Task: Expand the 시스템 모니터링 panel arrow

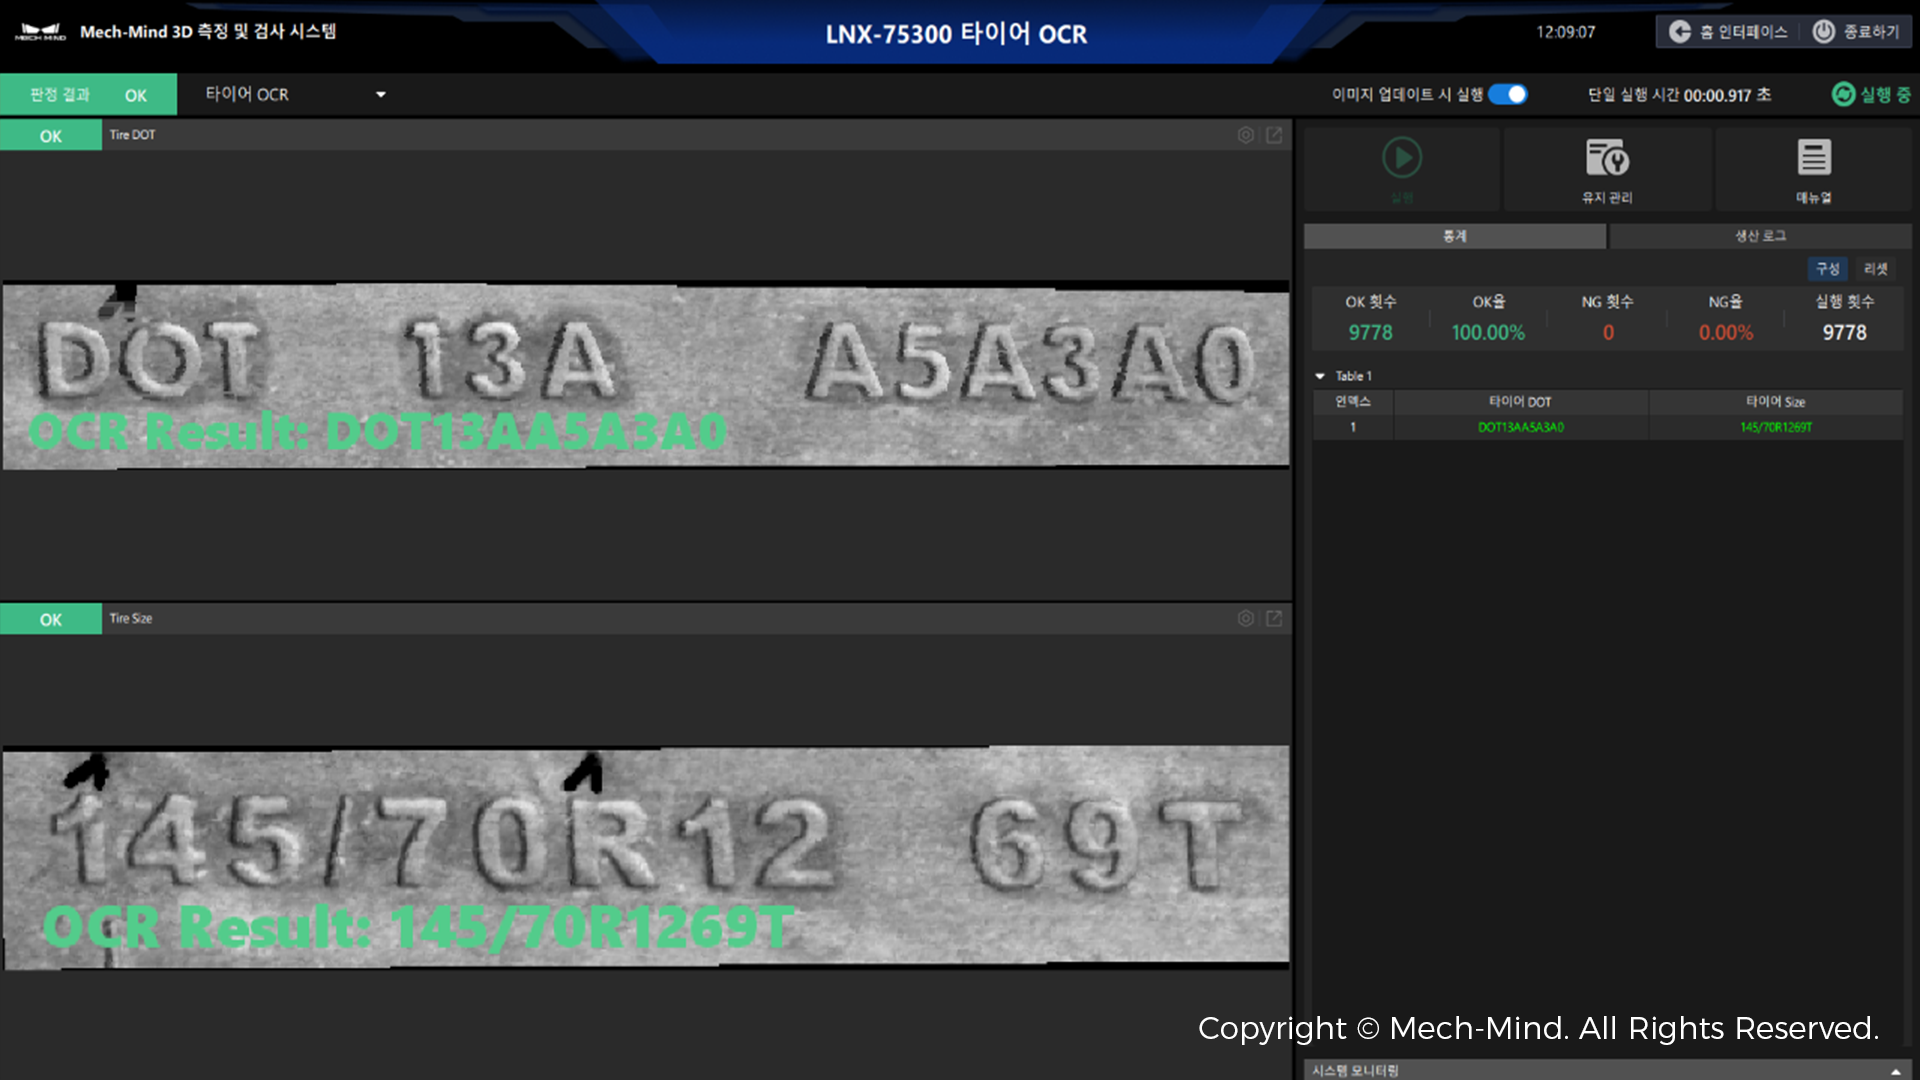Action: point(1895,1071)
